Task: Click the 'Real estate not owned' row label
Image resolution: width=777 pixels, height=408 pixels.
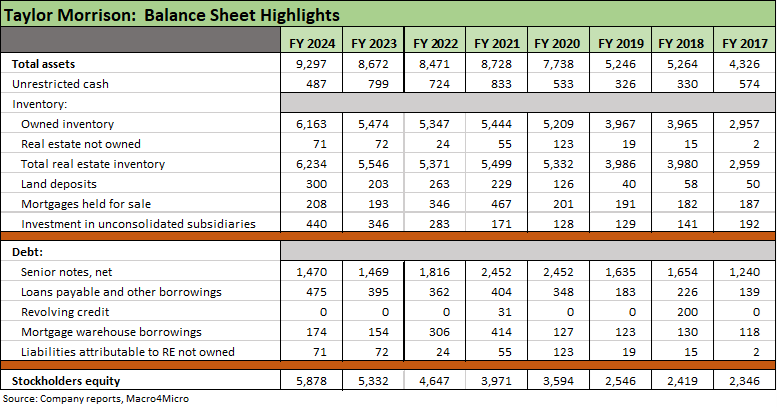Action: 81,144
